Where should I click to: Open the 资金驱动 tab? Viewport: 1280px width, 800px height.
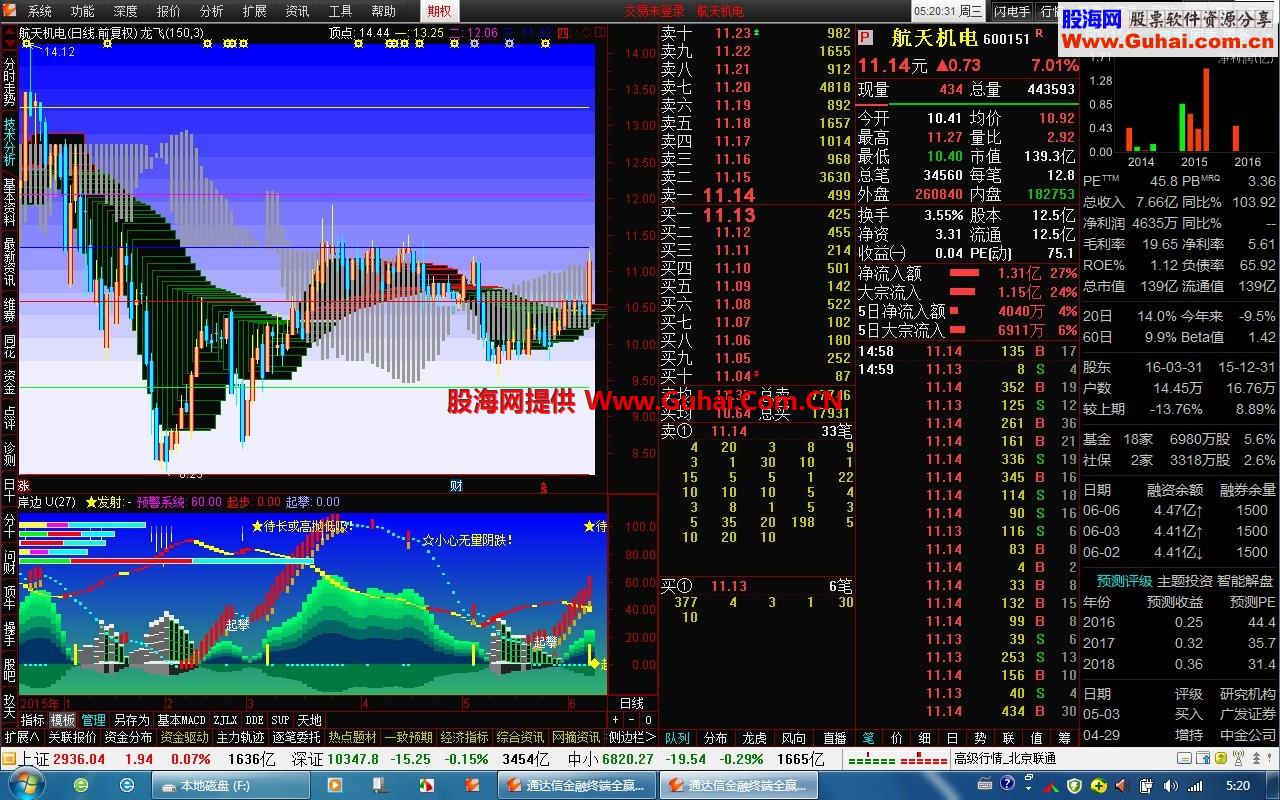(x=185, y=737)
